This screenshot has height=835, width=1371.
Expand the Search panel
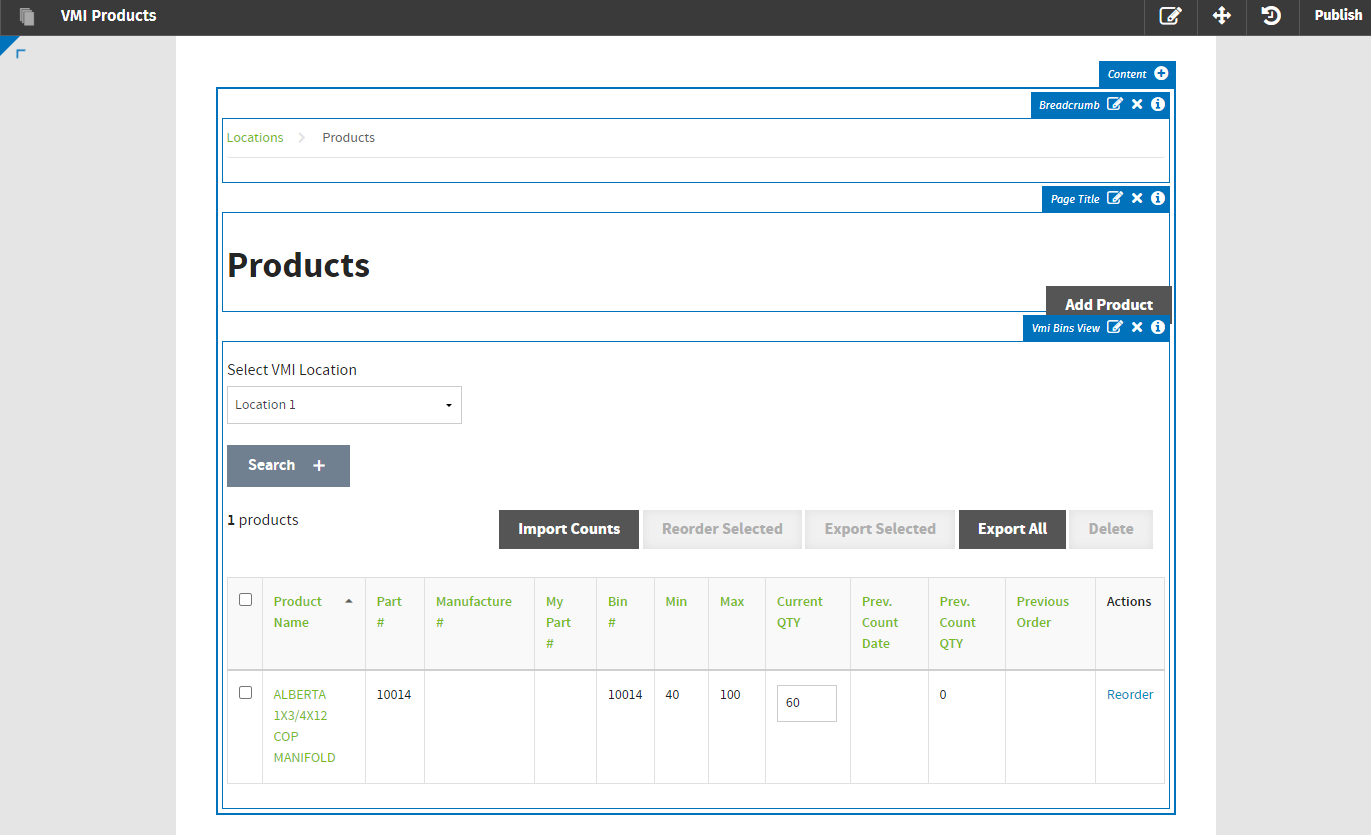pyautogui.click(x=288, y=465)
